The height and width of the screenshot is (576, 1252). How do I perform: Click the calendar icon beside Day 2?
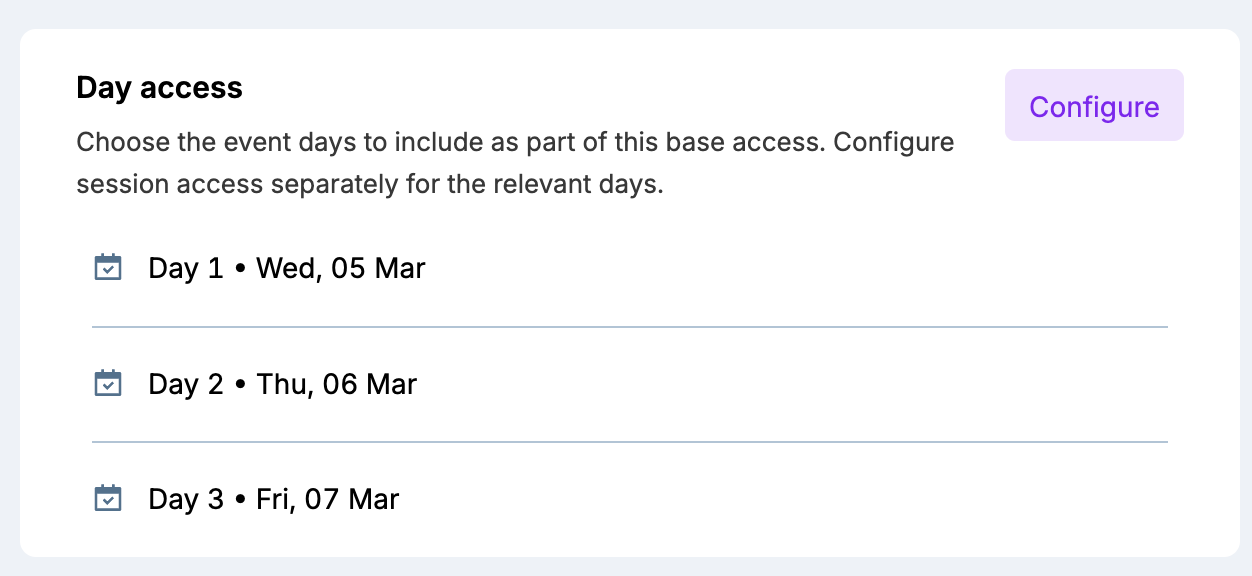(x=108, y=384)
